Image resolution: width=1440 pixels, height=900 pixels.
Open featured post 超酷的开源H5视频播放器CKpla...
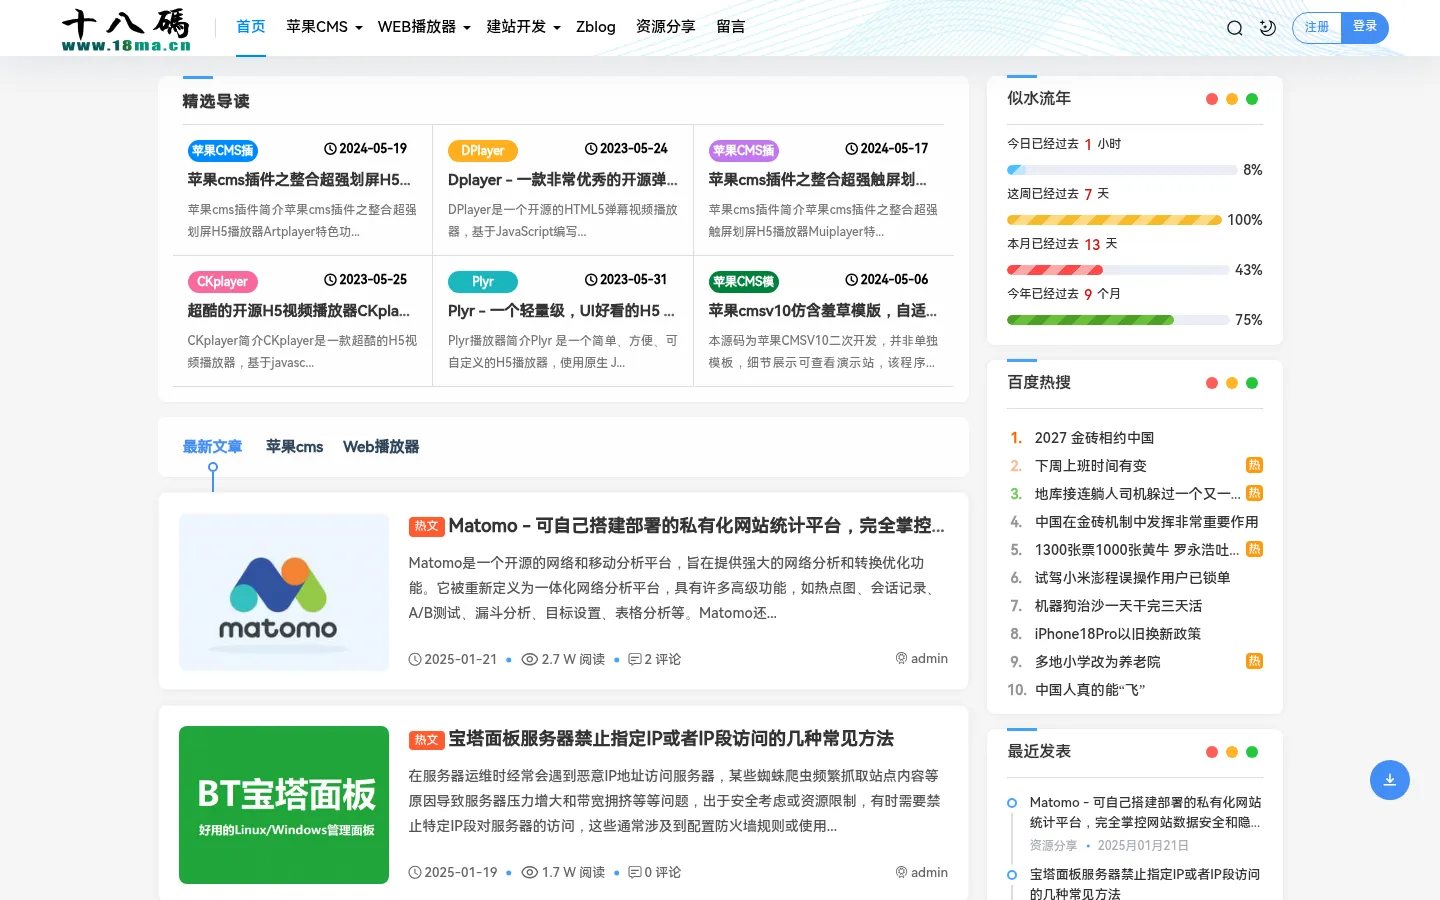pos(299,311)
